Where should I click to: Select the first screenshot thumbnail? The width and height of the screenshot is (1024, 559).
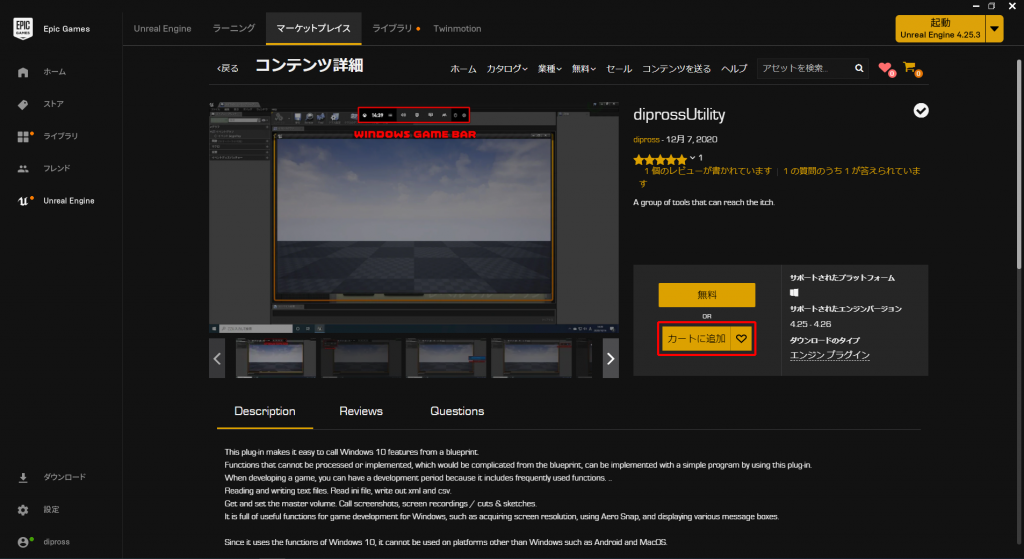pos(276,358)
